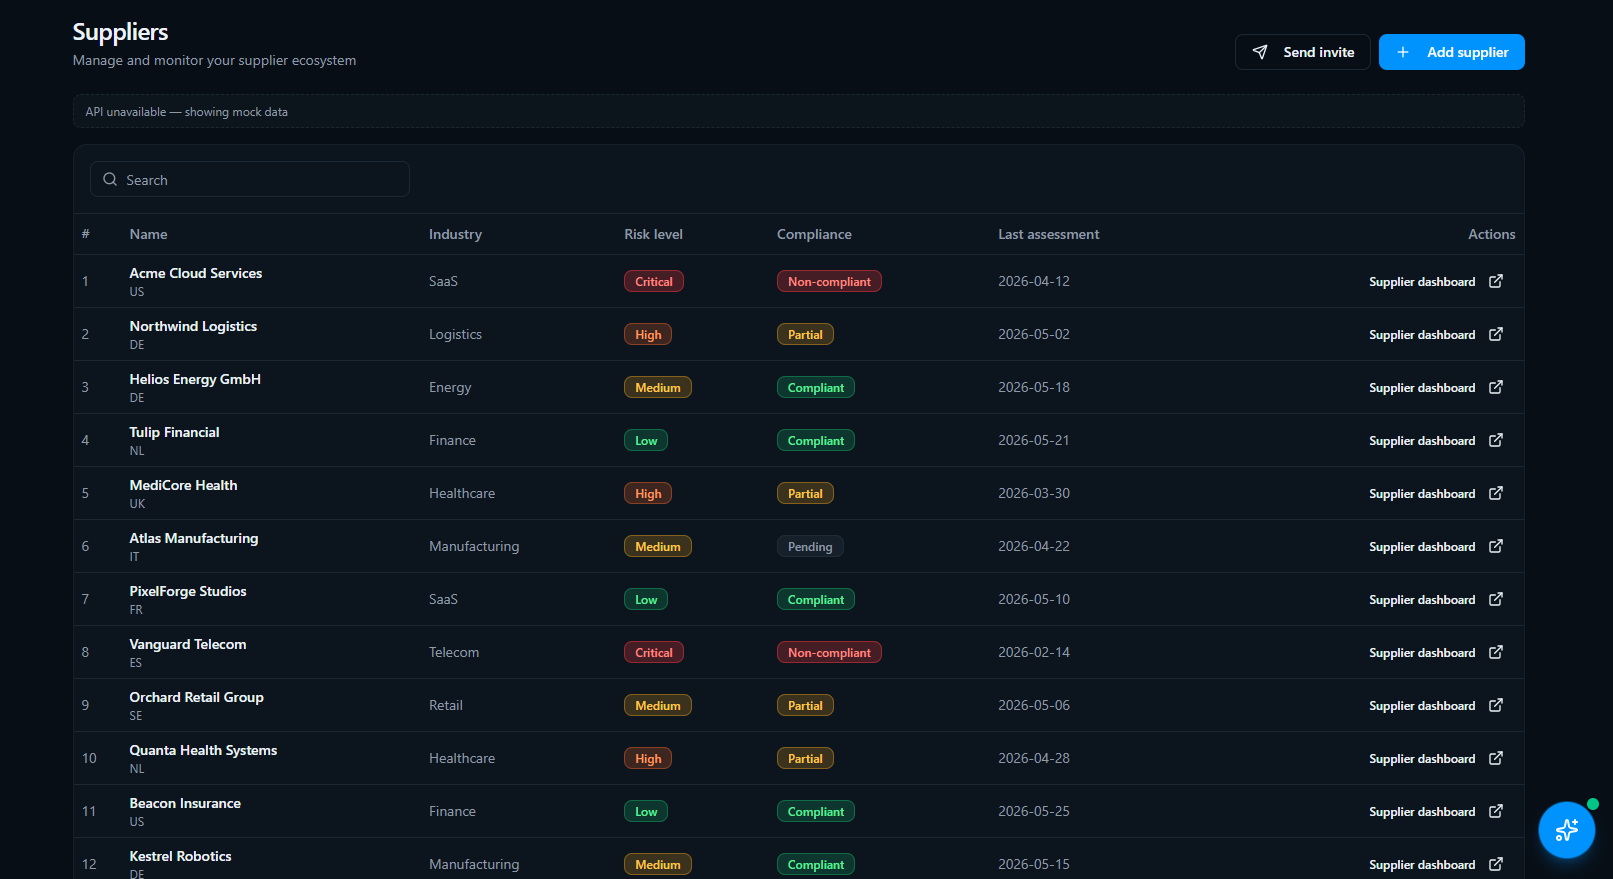Click the Telecom industry cell
Viewport: 1613px width, 879px height.
click(454, 652)
